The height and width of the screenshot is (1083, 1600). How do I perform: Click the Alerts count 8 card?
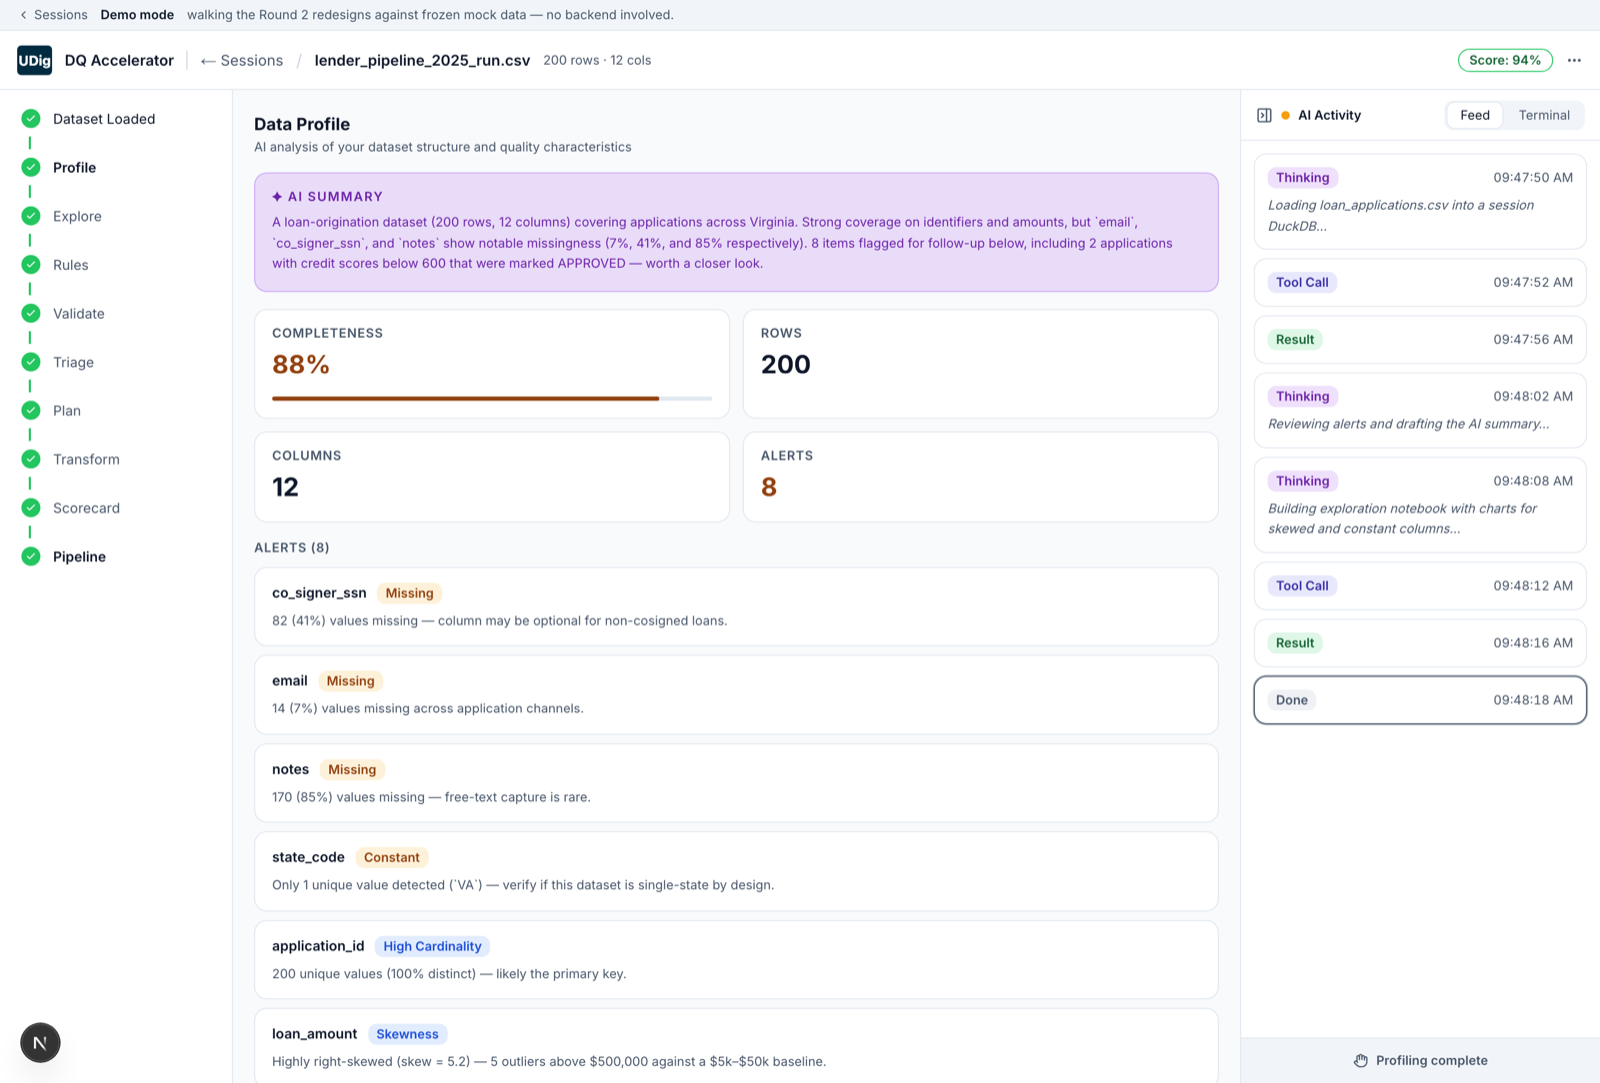(980, 477)
